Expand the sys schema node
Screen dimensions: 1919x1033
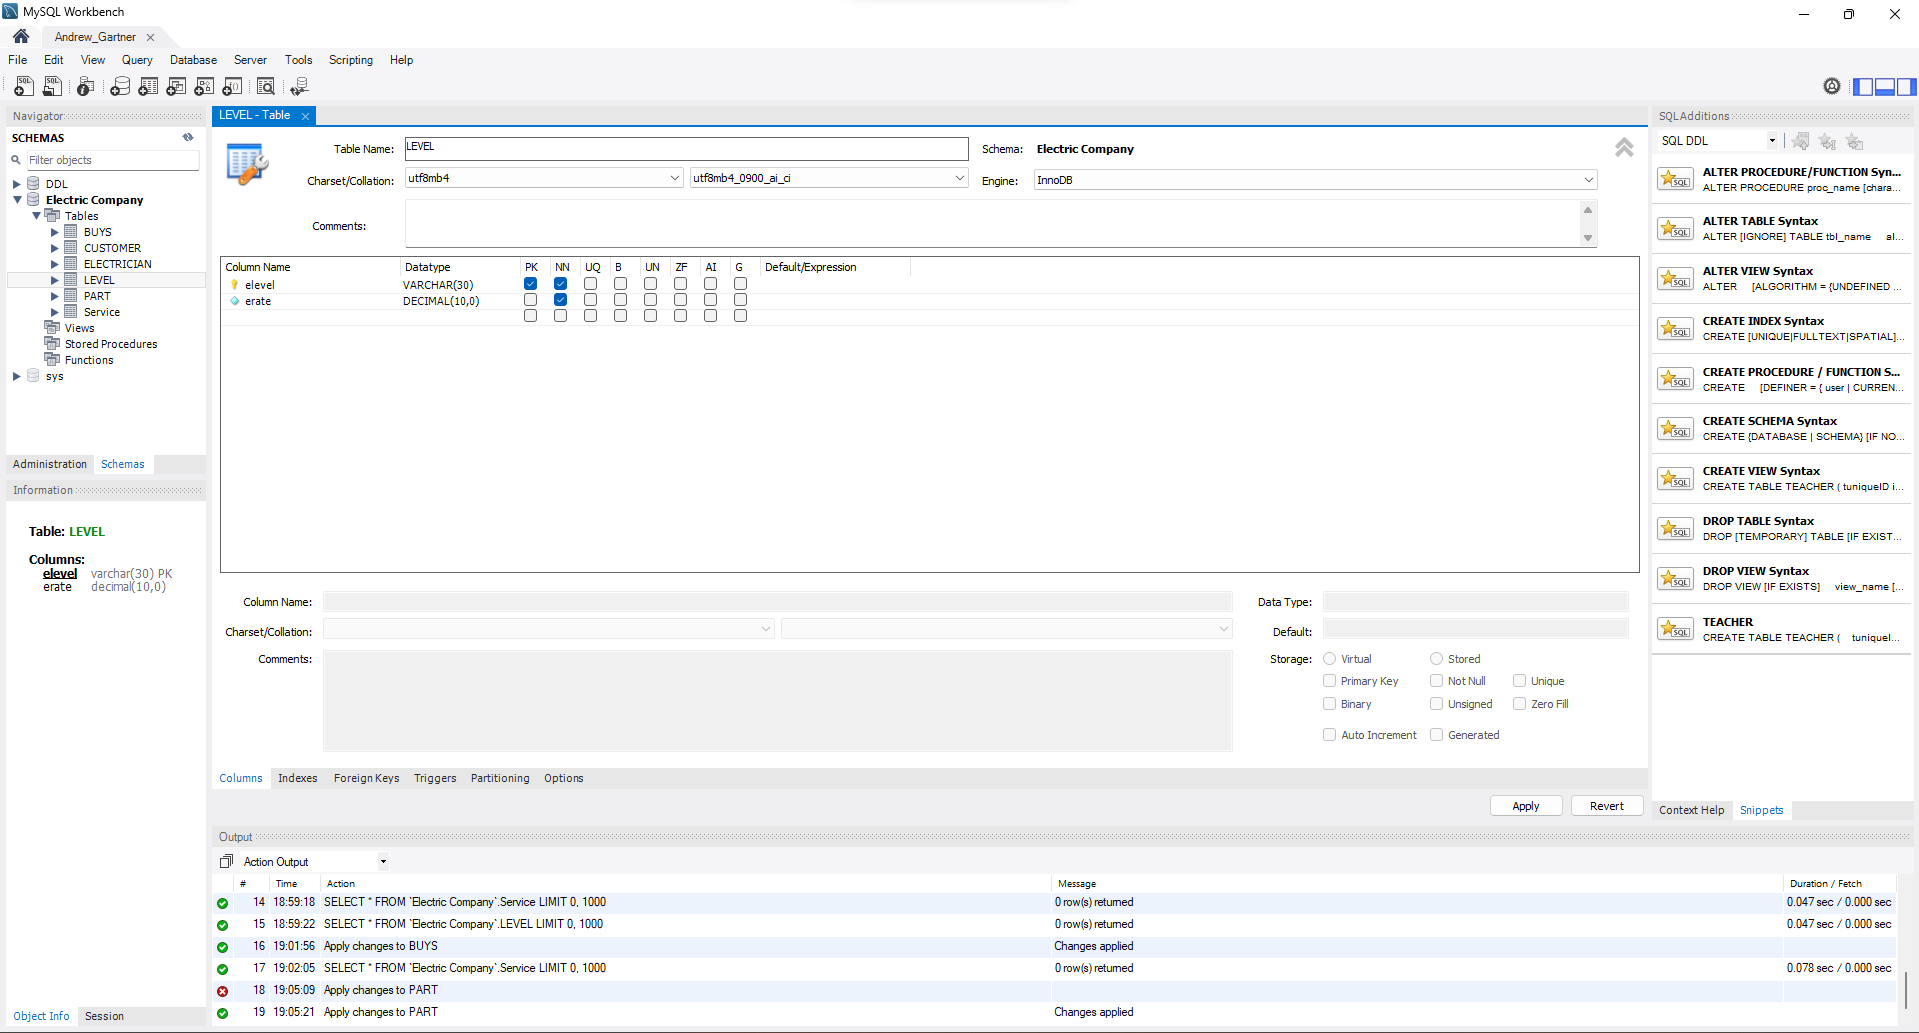tap(17, 376)
